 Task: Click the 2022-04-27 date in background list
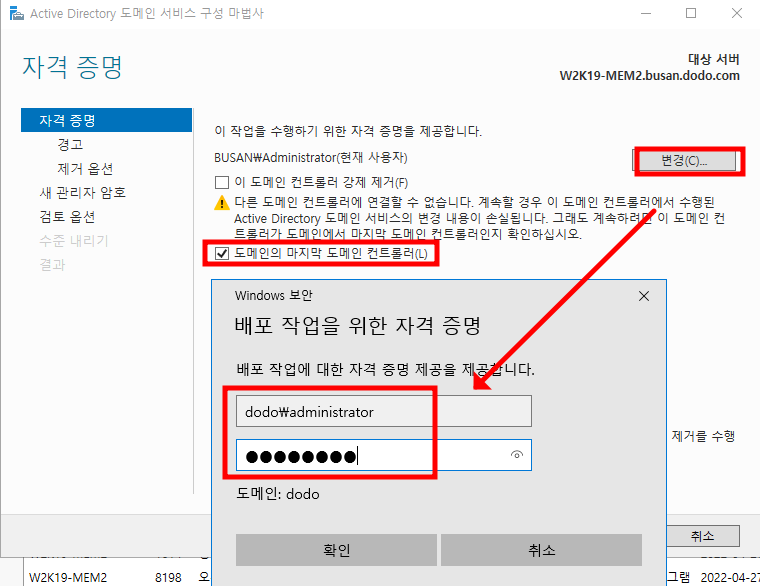730,578
